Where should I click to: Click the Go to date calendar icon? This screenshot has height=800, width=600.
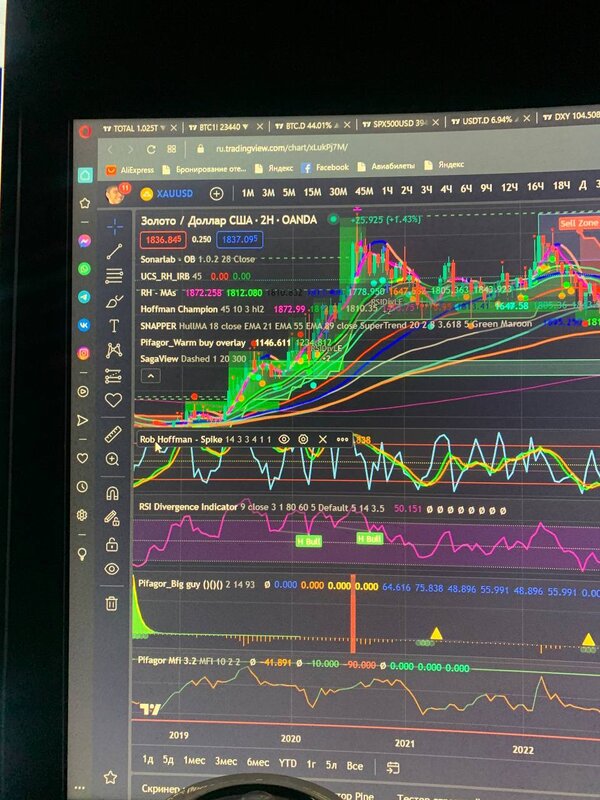click(393, 767)
